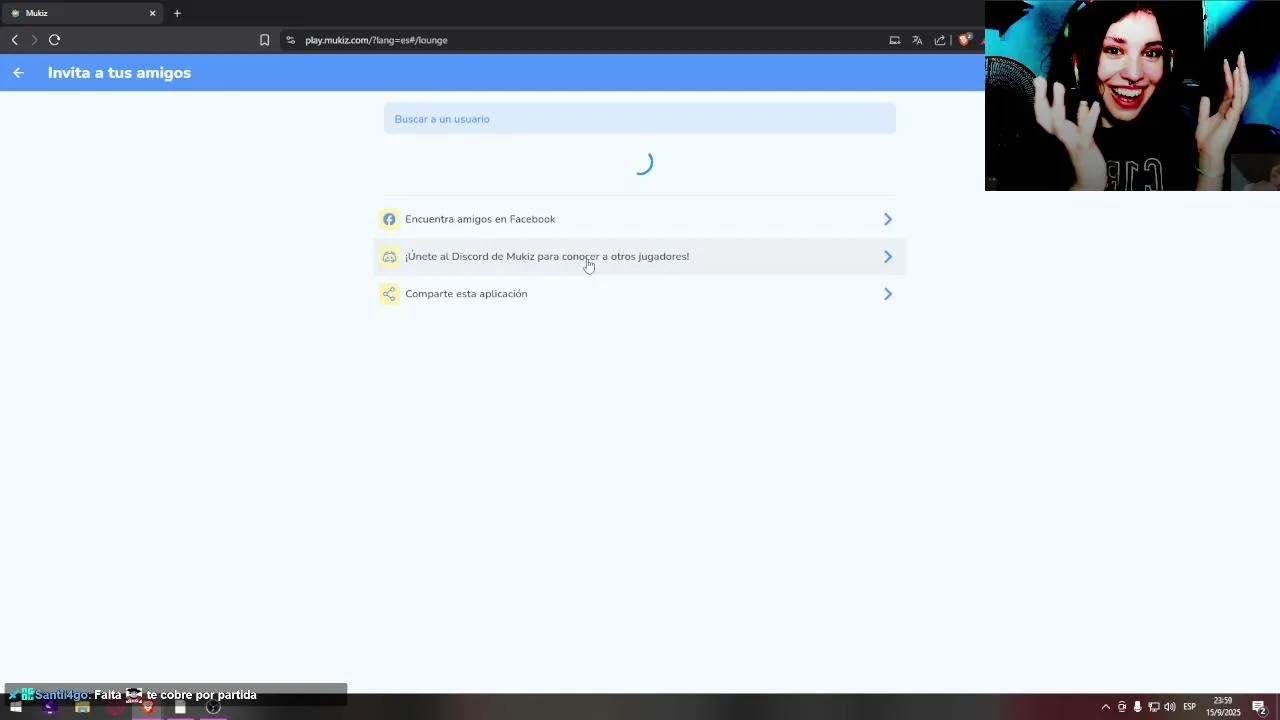
Task: Open Encuentra amigos en Facebook
Action: [x=640, y=219]
